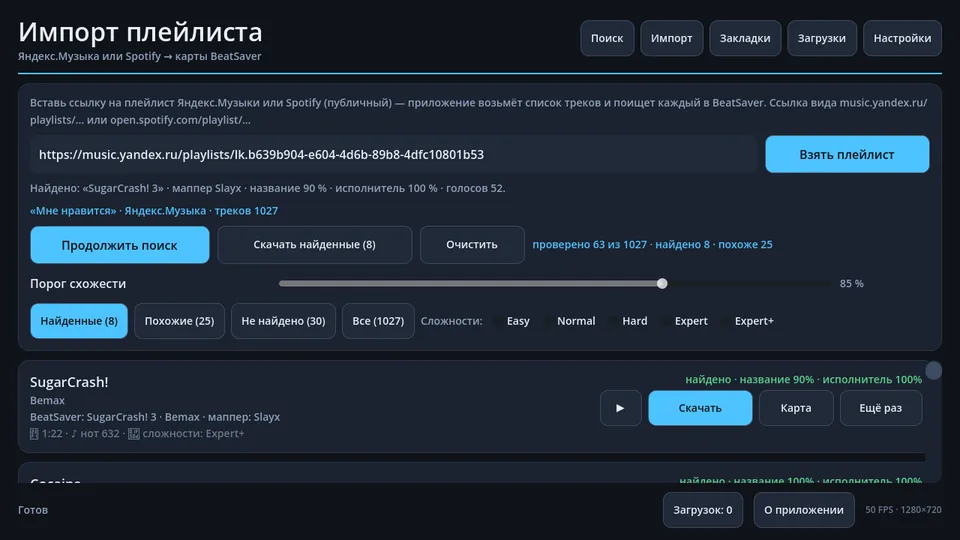
Task: Click the results list scrollbar thumb
Action: click(x=934, y=370)
